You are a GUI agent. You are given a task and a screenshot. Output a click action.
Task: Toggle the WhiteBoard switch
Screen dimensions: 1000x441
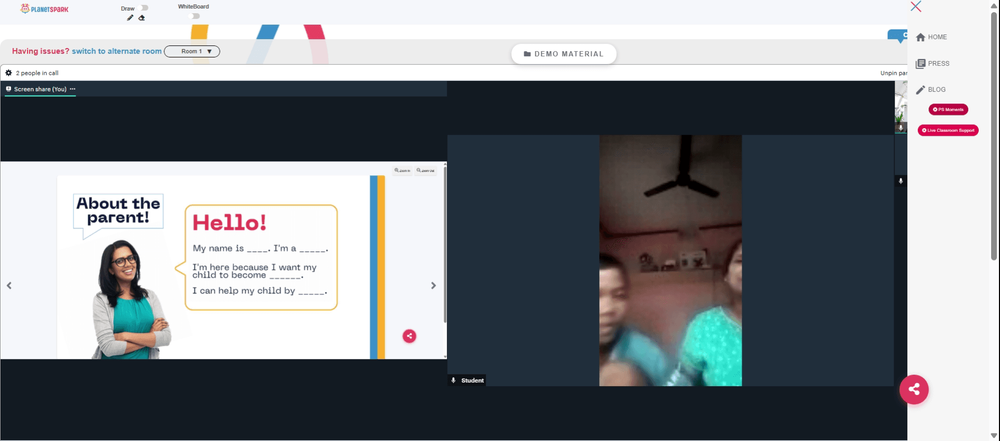(x=195, y=16)
